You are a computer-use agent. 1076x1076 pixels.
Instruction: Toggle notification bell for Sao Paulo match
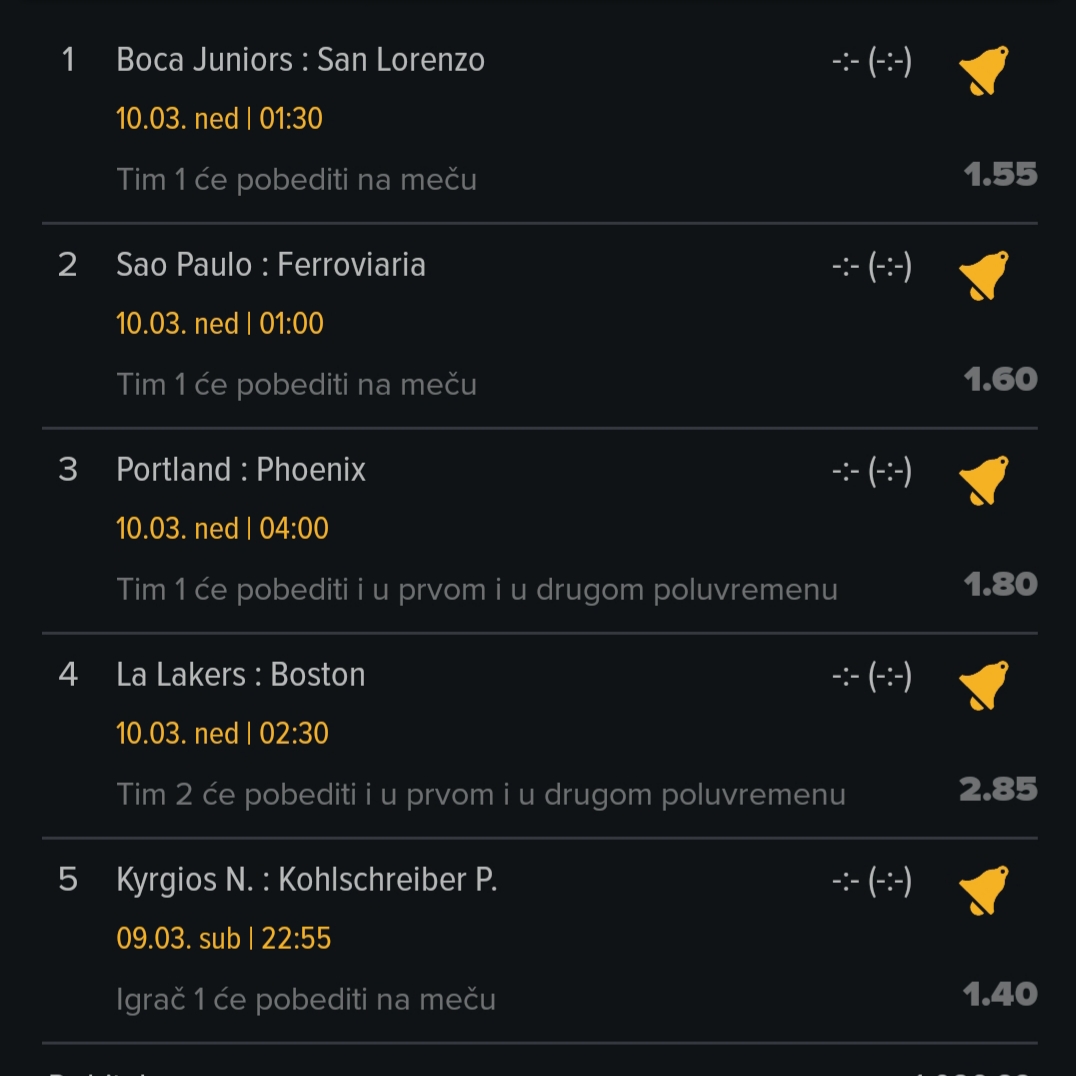(x=983, y=275)
